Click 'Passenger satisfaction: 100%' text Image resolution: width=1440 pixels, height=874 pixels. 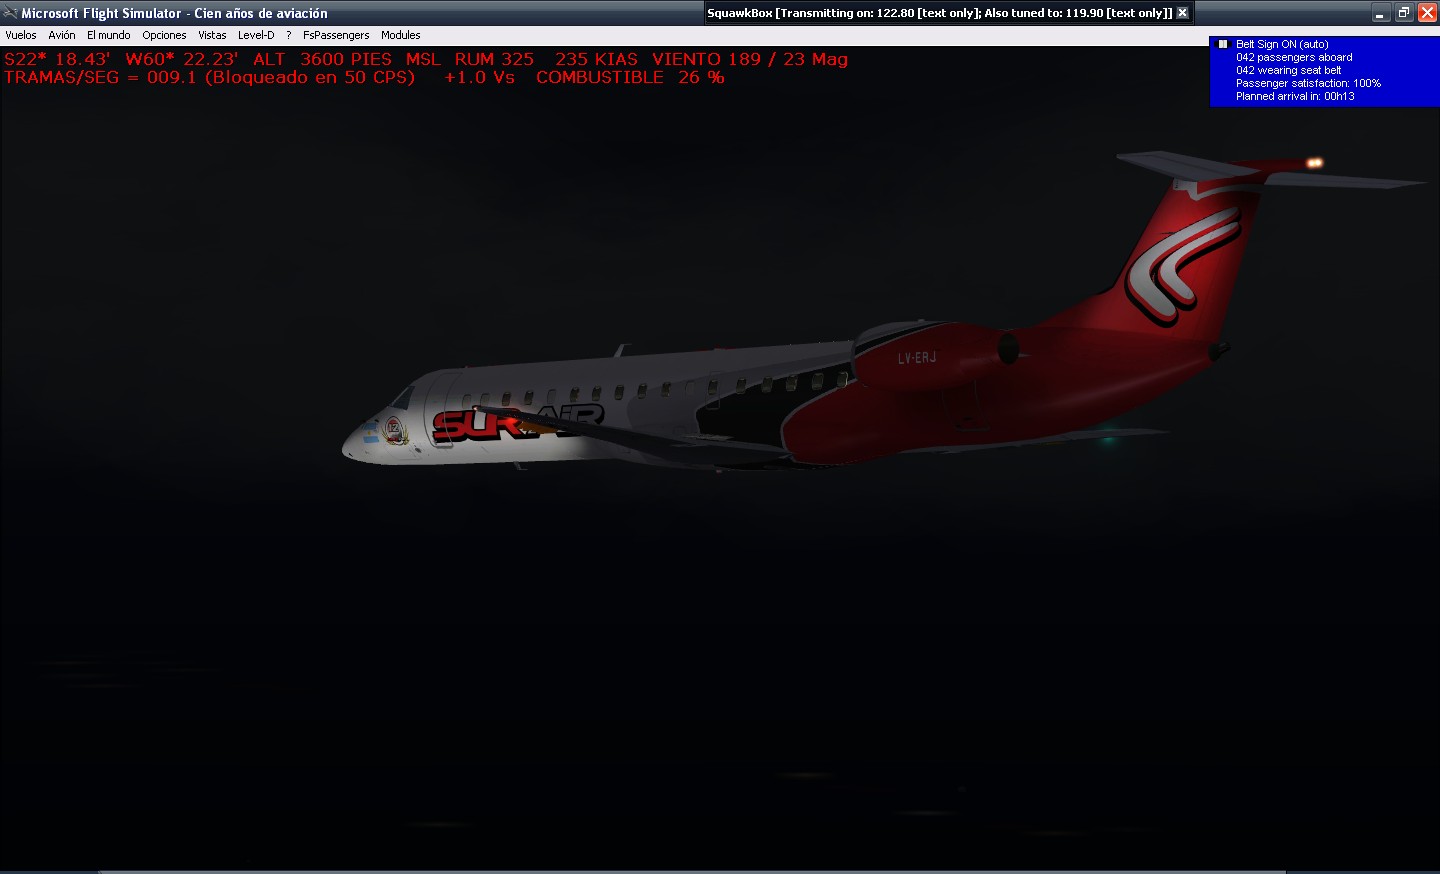point(1308,83)
